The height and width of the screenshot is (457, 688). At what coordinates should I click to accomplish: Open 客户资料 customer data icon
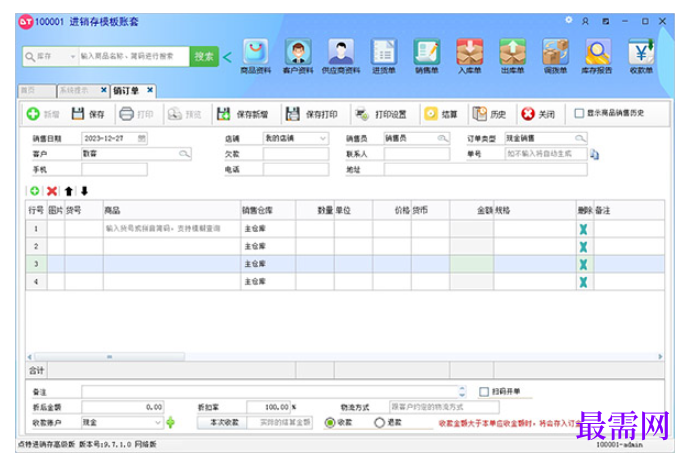[298, 56]
